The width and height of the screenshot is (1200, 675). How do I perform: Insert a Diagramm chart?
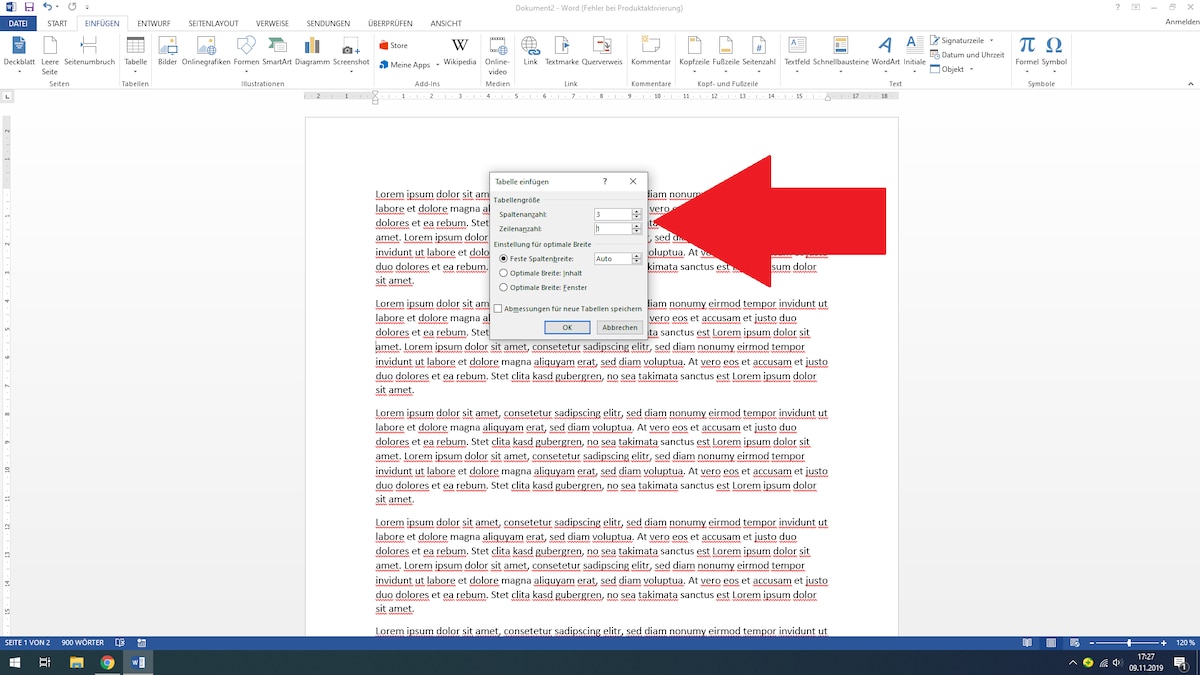[312, 50]
